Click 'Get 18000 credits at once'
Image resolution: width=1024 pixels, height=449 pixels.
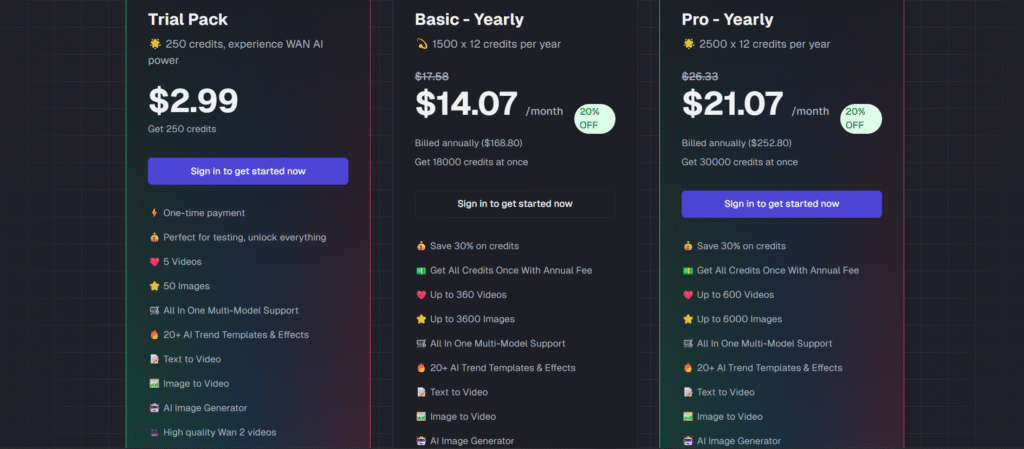(472, 162)
